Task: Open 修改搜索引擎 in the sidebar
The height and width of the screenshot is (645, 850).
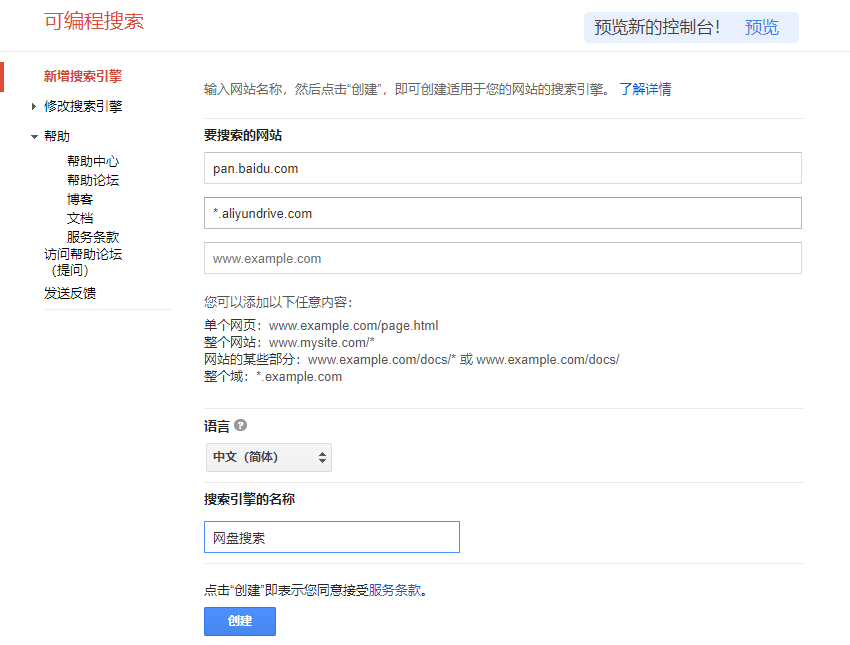Action: coord(83,106)
